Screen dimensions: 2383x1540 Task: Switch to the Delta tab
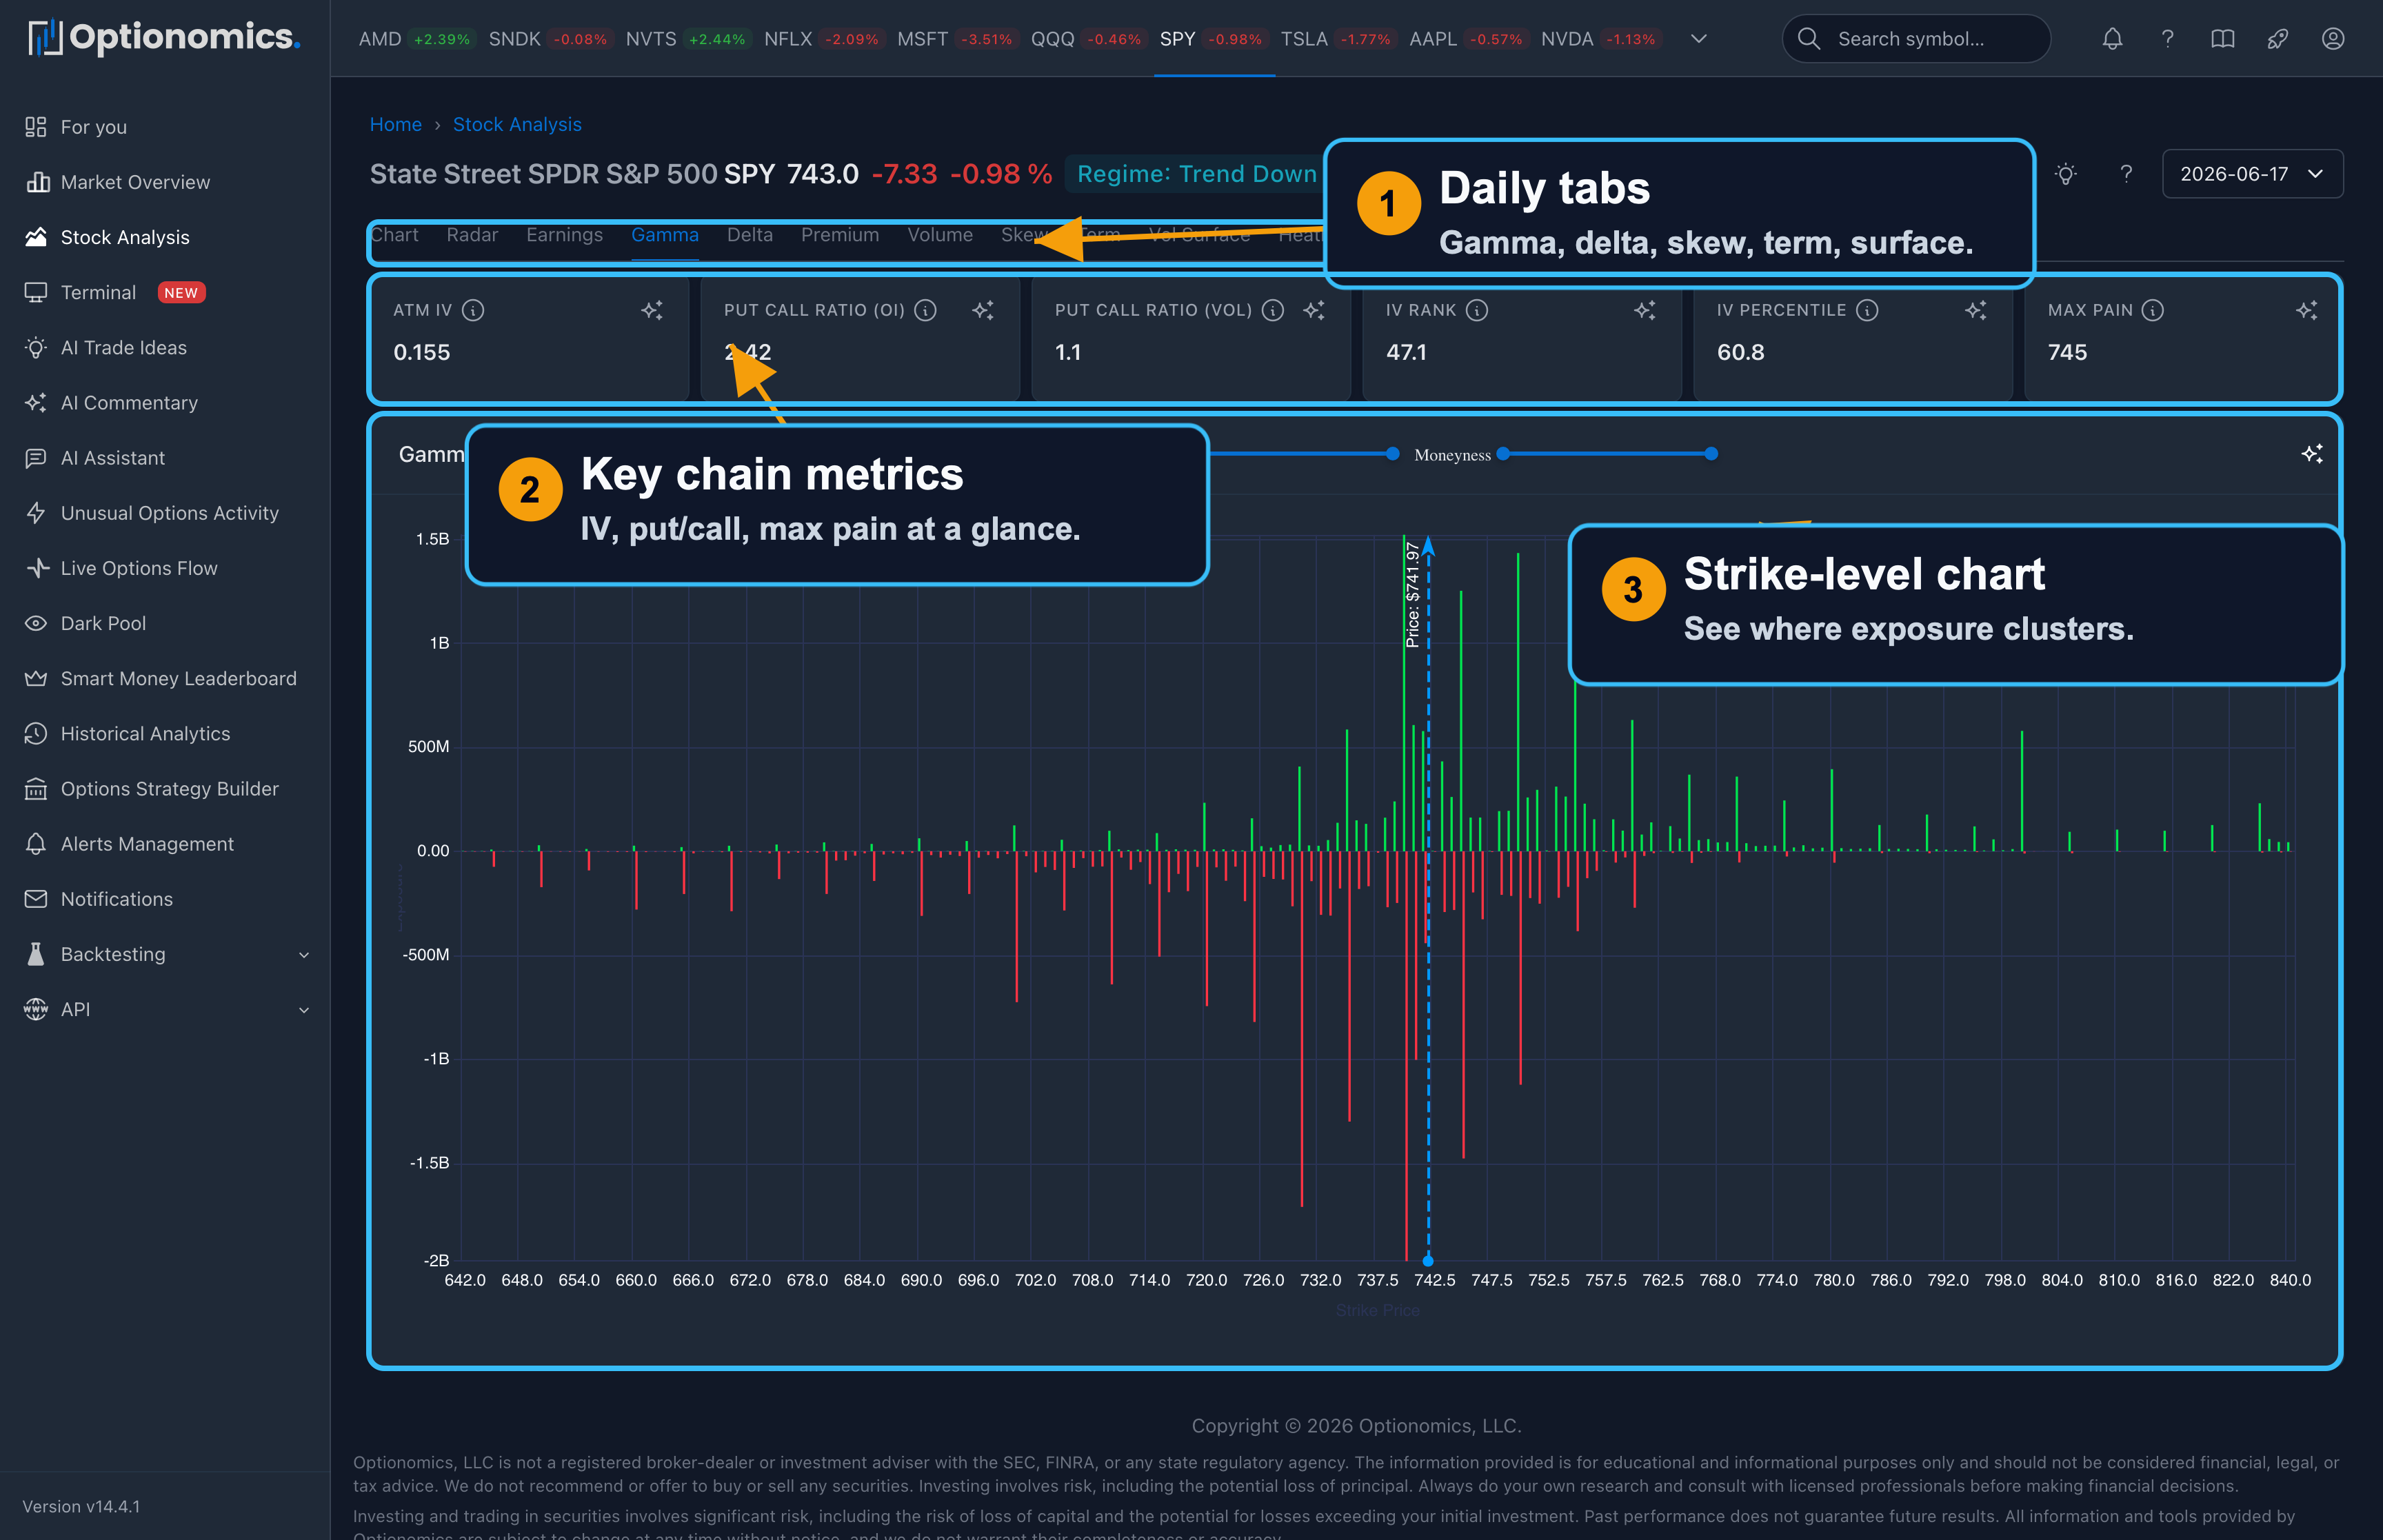click(x=749, y=235)
